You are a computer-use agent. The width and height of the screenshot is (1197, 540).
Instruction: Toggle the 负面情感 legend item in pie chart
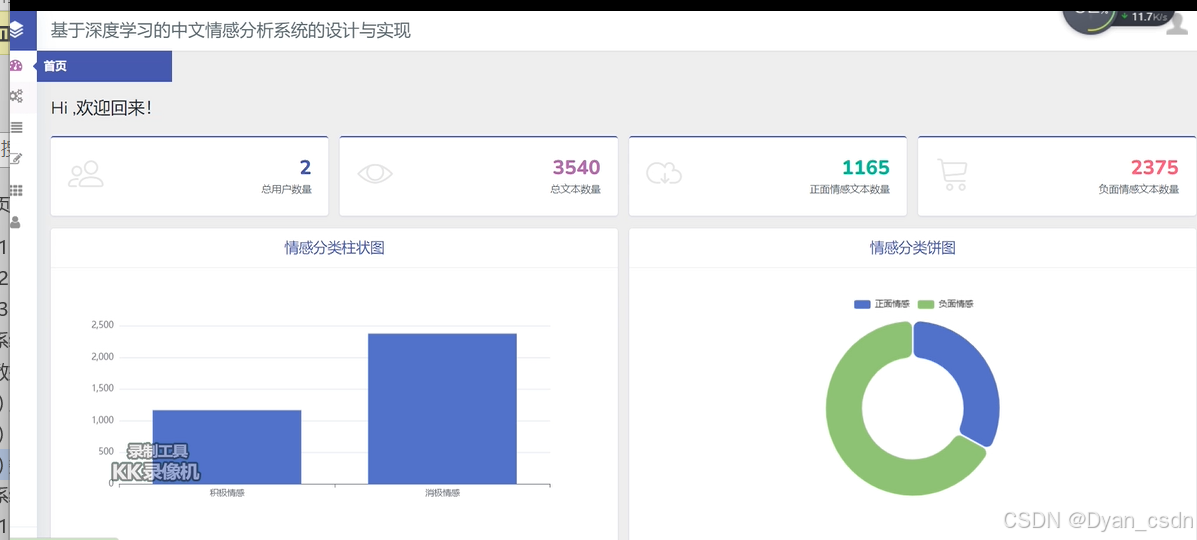(945, 304)
